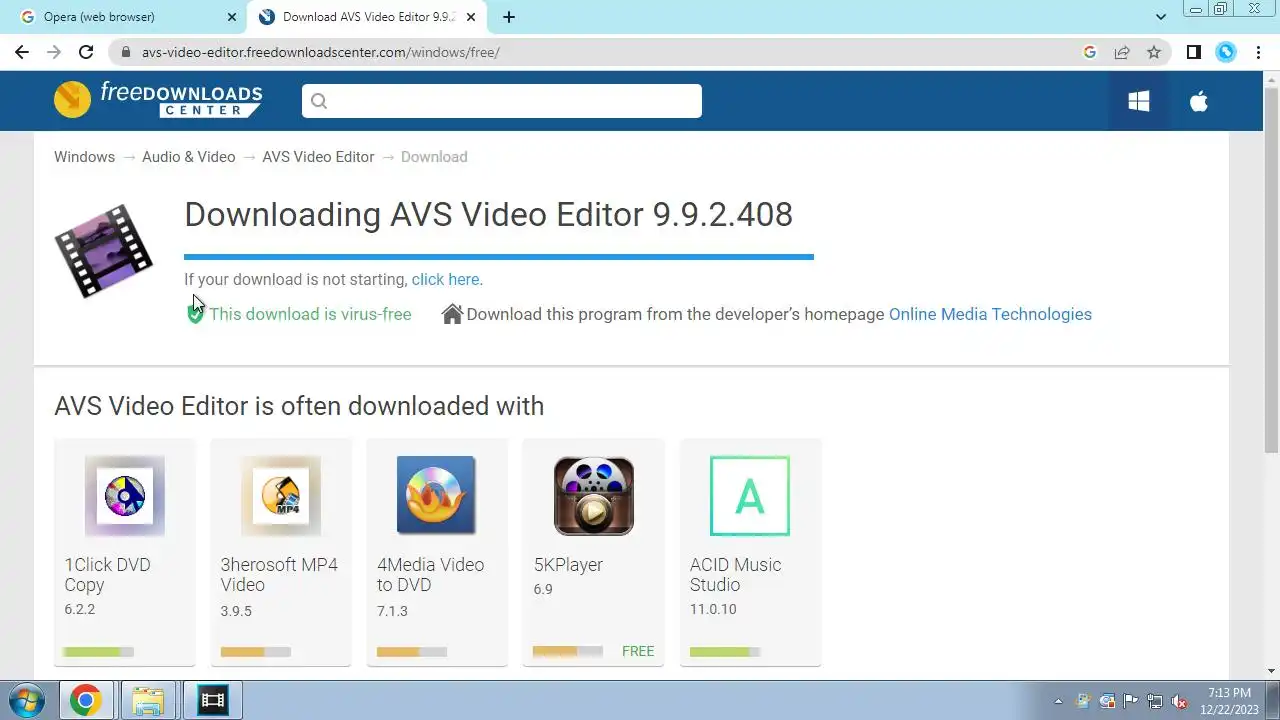Click the ACID Music Studio rating bar
This screenshot has width=1280, height=720.
pos(725,652)
